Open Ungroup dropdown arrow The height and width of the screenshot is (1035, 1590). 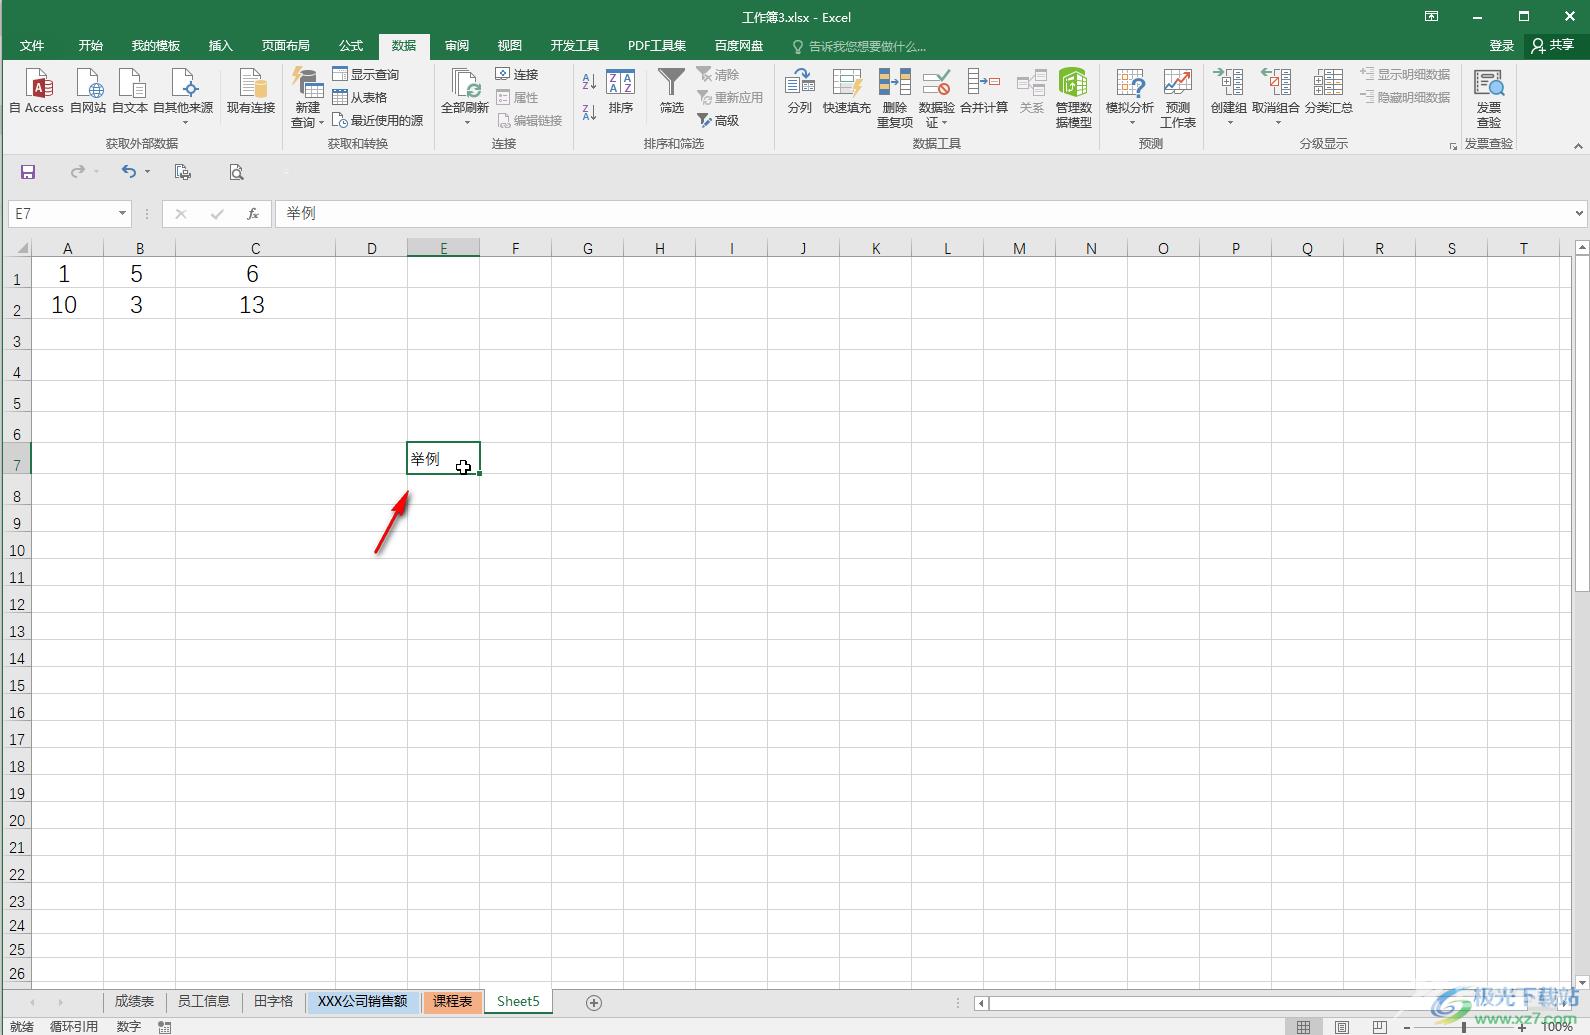pyautogui.click(x=1277, y=123)
